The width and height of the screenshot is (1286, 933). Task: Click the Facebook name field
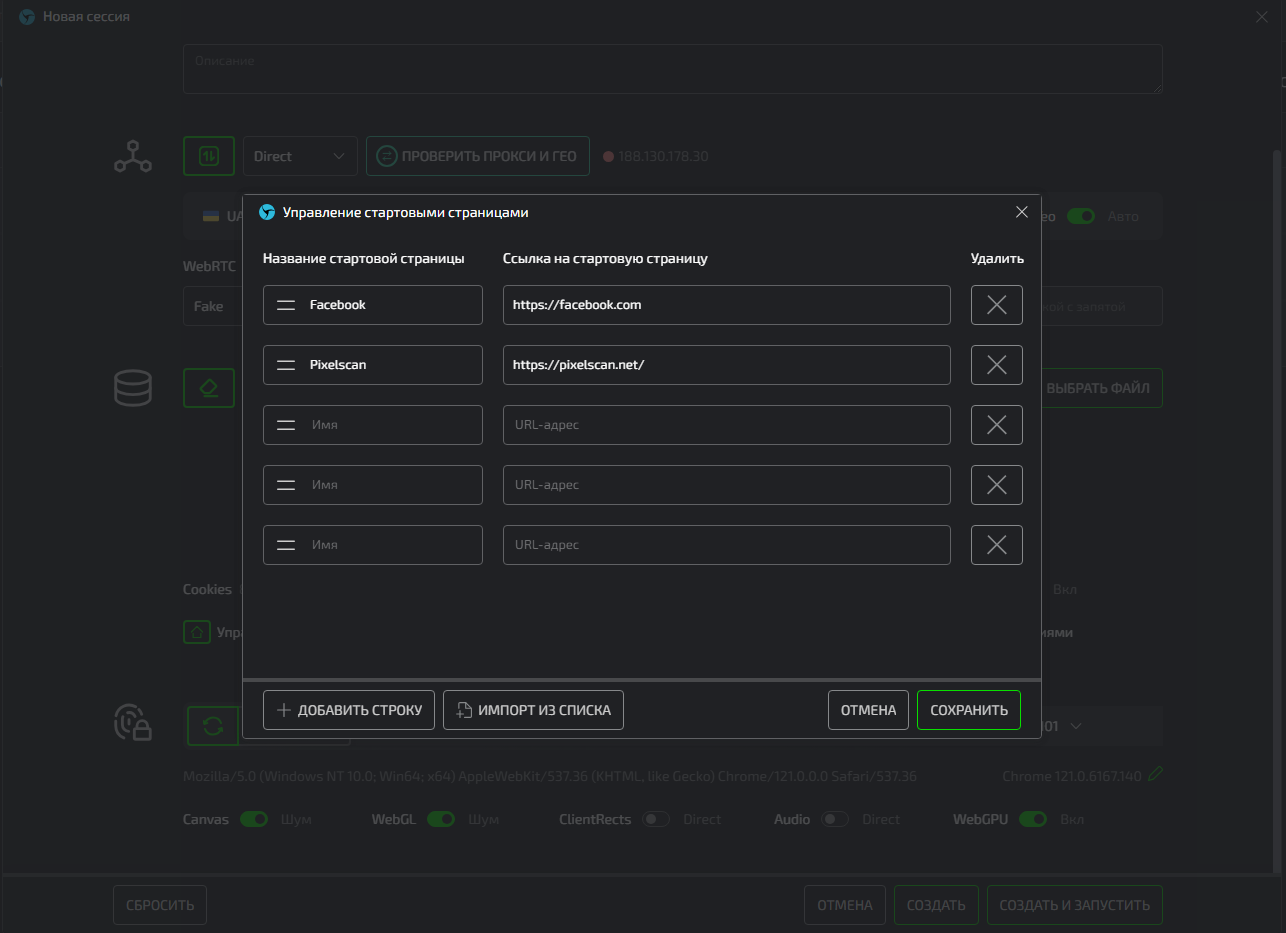(373, 305)
